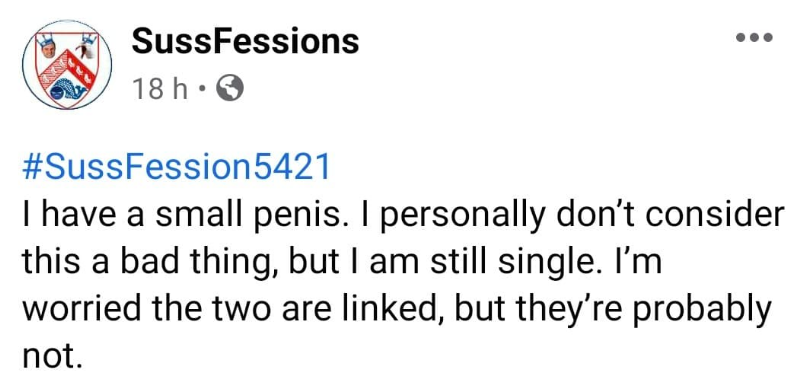Click the dot separator after 18 h
The width and height of the screenshot is (810, 380).
click(x=202, y=89)
